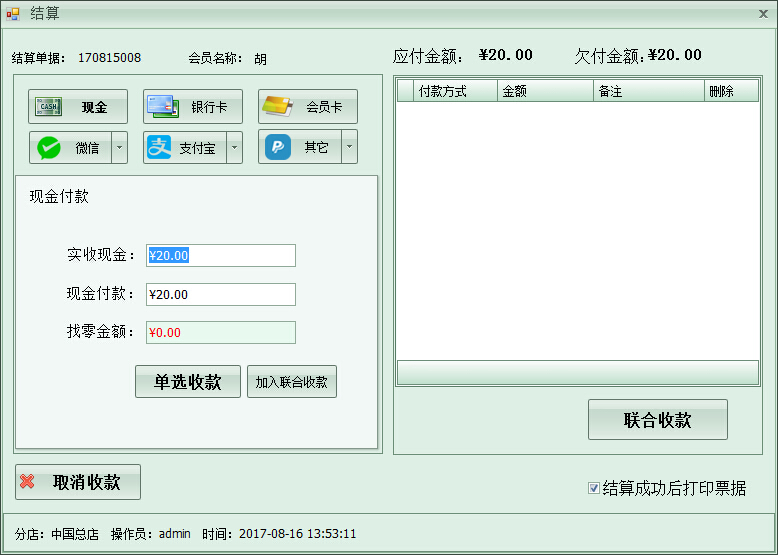This screenshot has height=555, width=778.
Task: Expand the other (其它) payment dropdown arrow
Action: click(x=349, y=148)
